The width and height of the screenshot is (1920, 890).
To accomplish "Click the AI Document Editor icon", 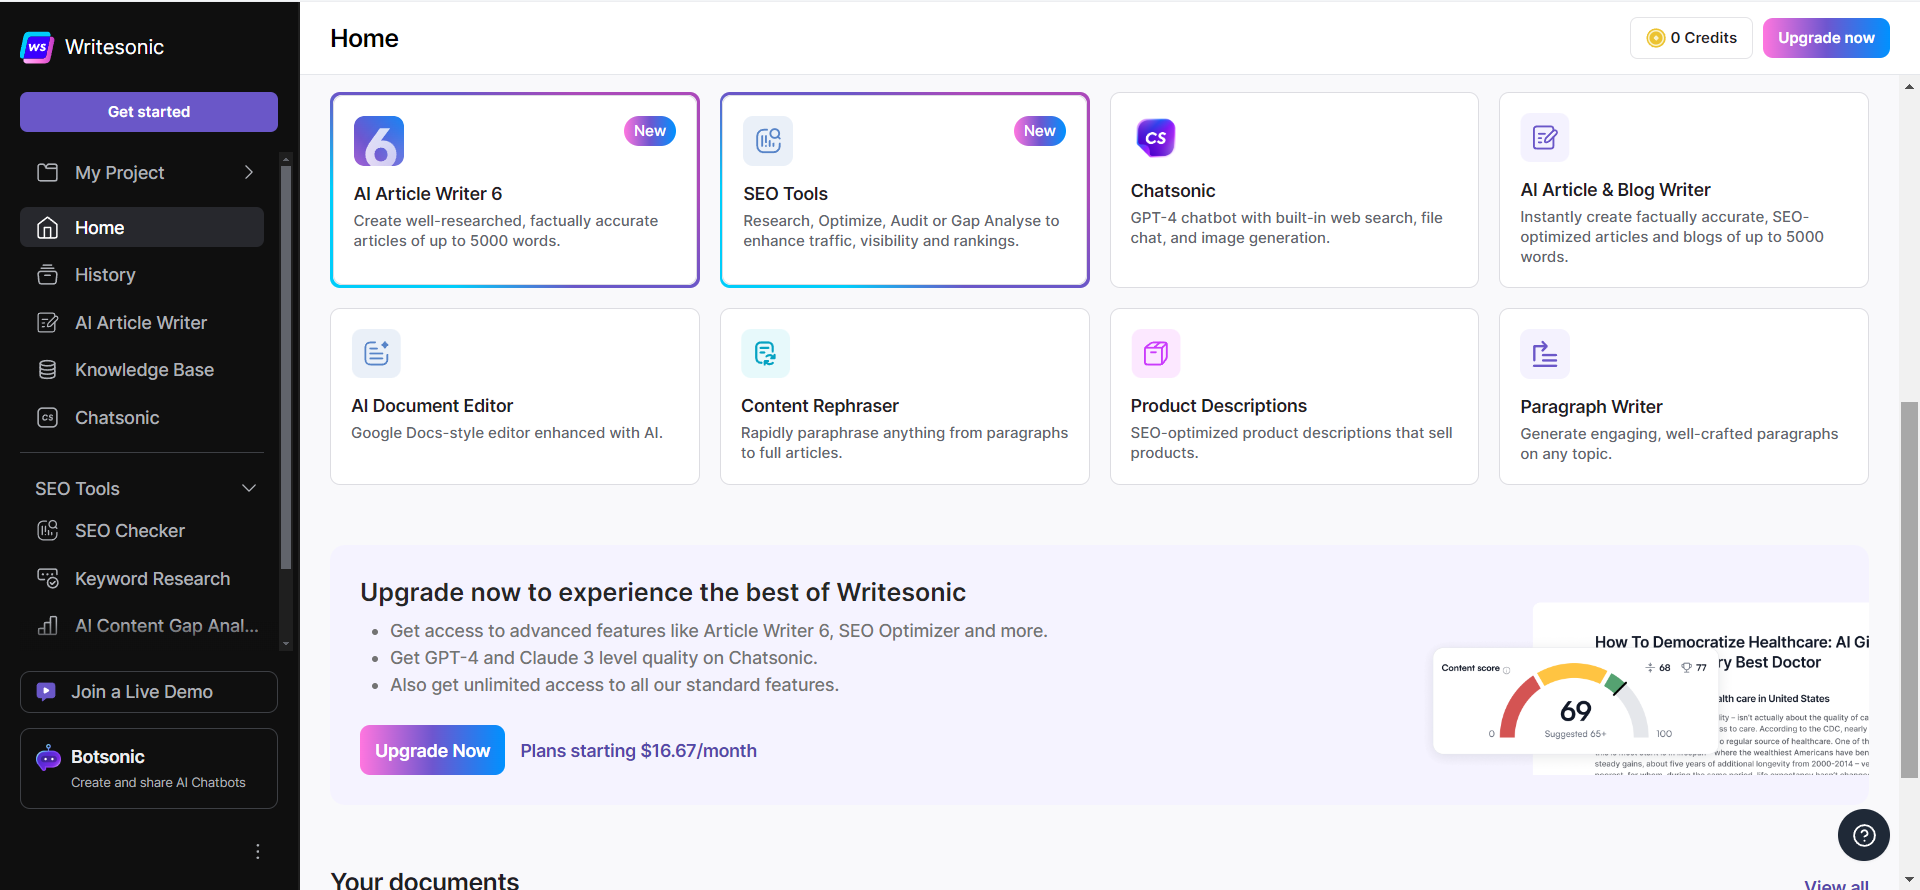I will pyautogui.click(x=376, y=353).
